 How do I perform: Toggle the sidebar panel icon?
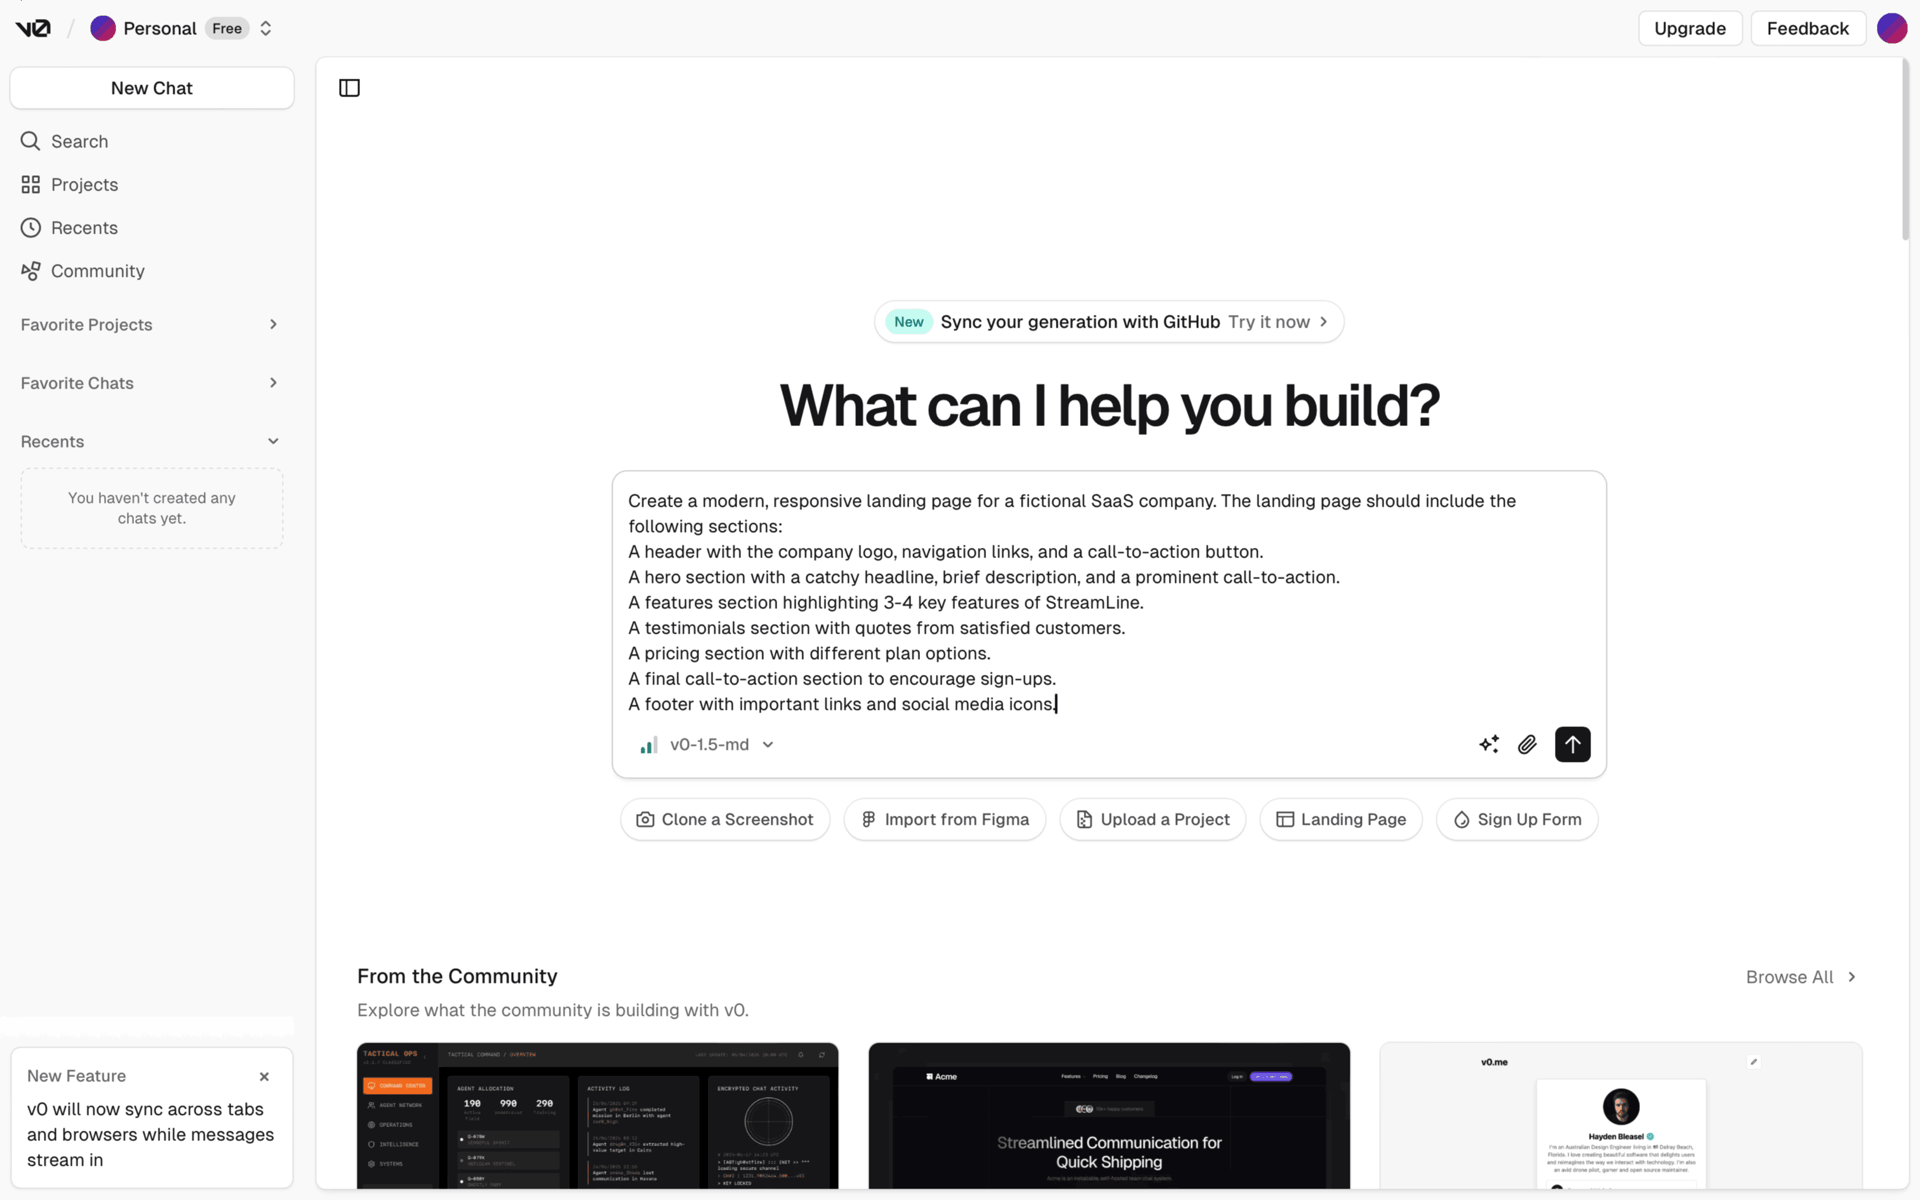coord(349,88)
